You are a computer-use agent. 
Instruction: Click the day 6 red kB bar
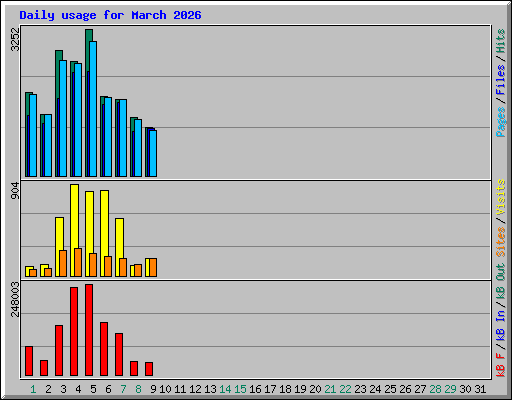click(104, 349)
